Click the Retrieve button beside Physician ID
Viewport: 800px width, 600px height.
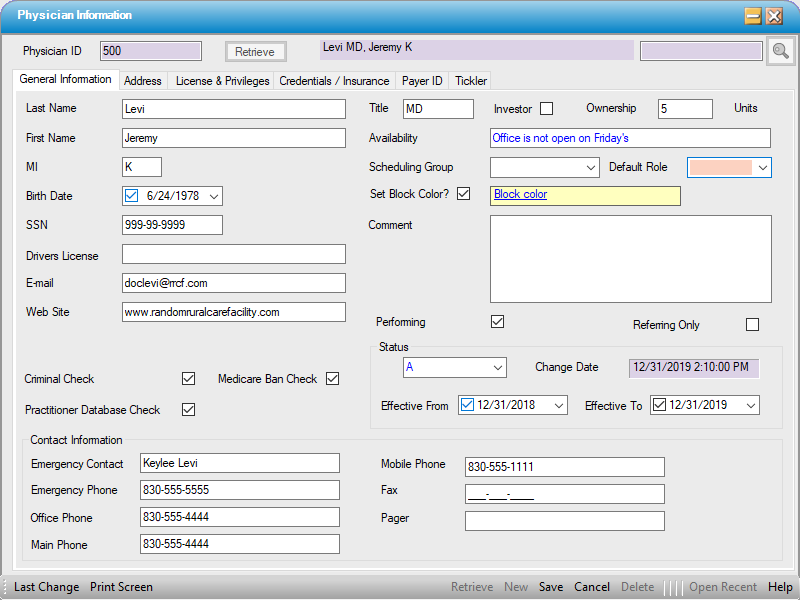tap(255, 52)
